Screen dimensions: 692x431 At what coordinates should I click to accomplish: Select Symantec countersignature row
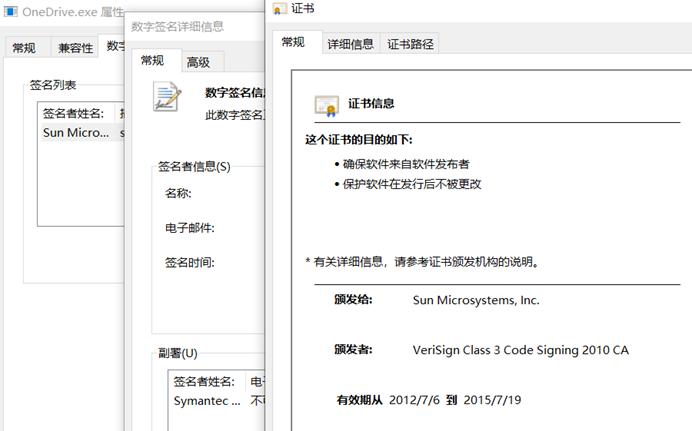click(x=218, y=401)
